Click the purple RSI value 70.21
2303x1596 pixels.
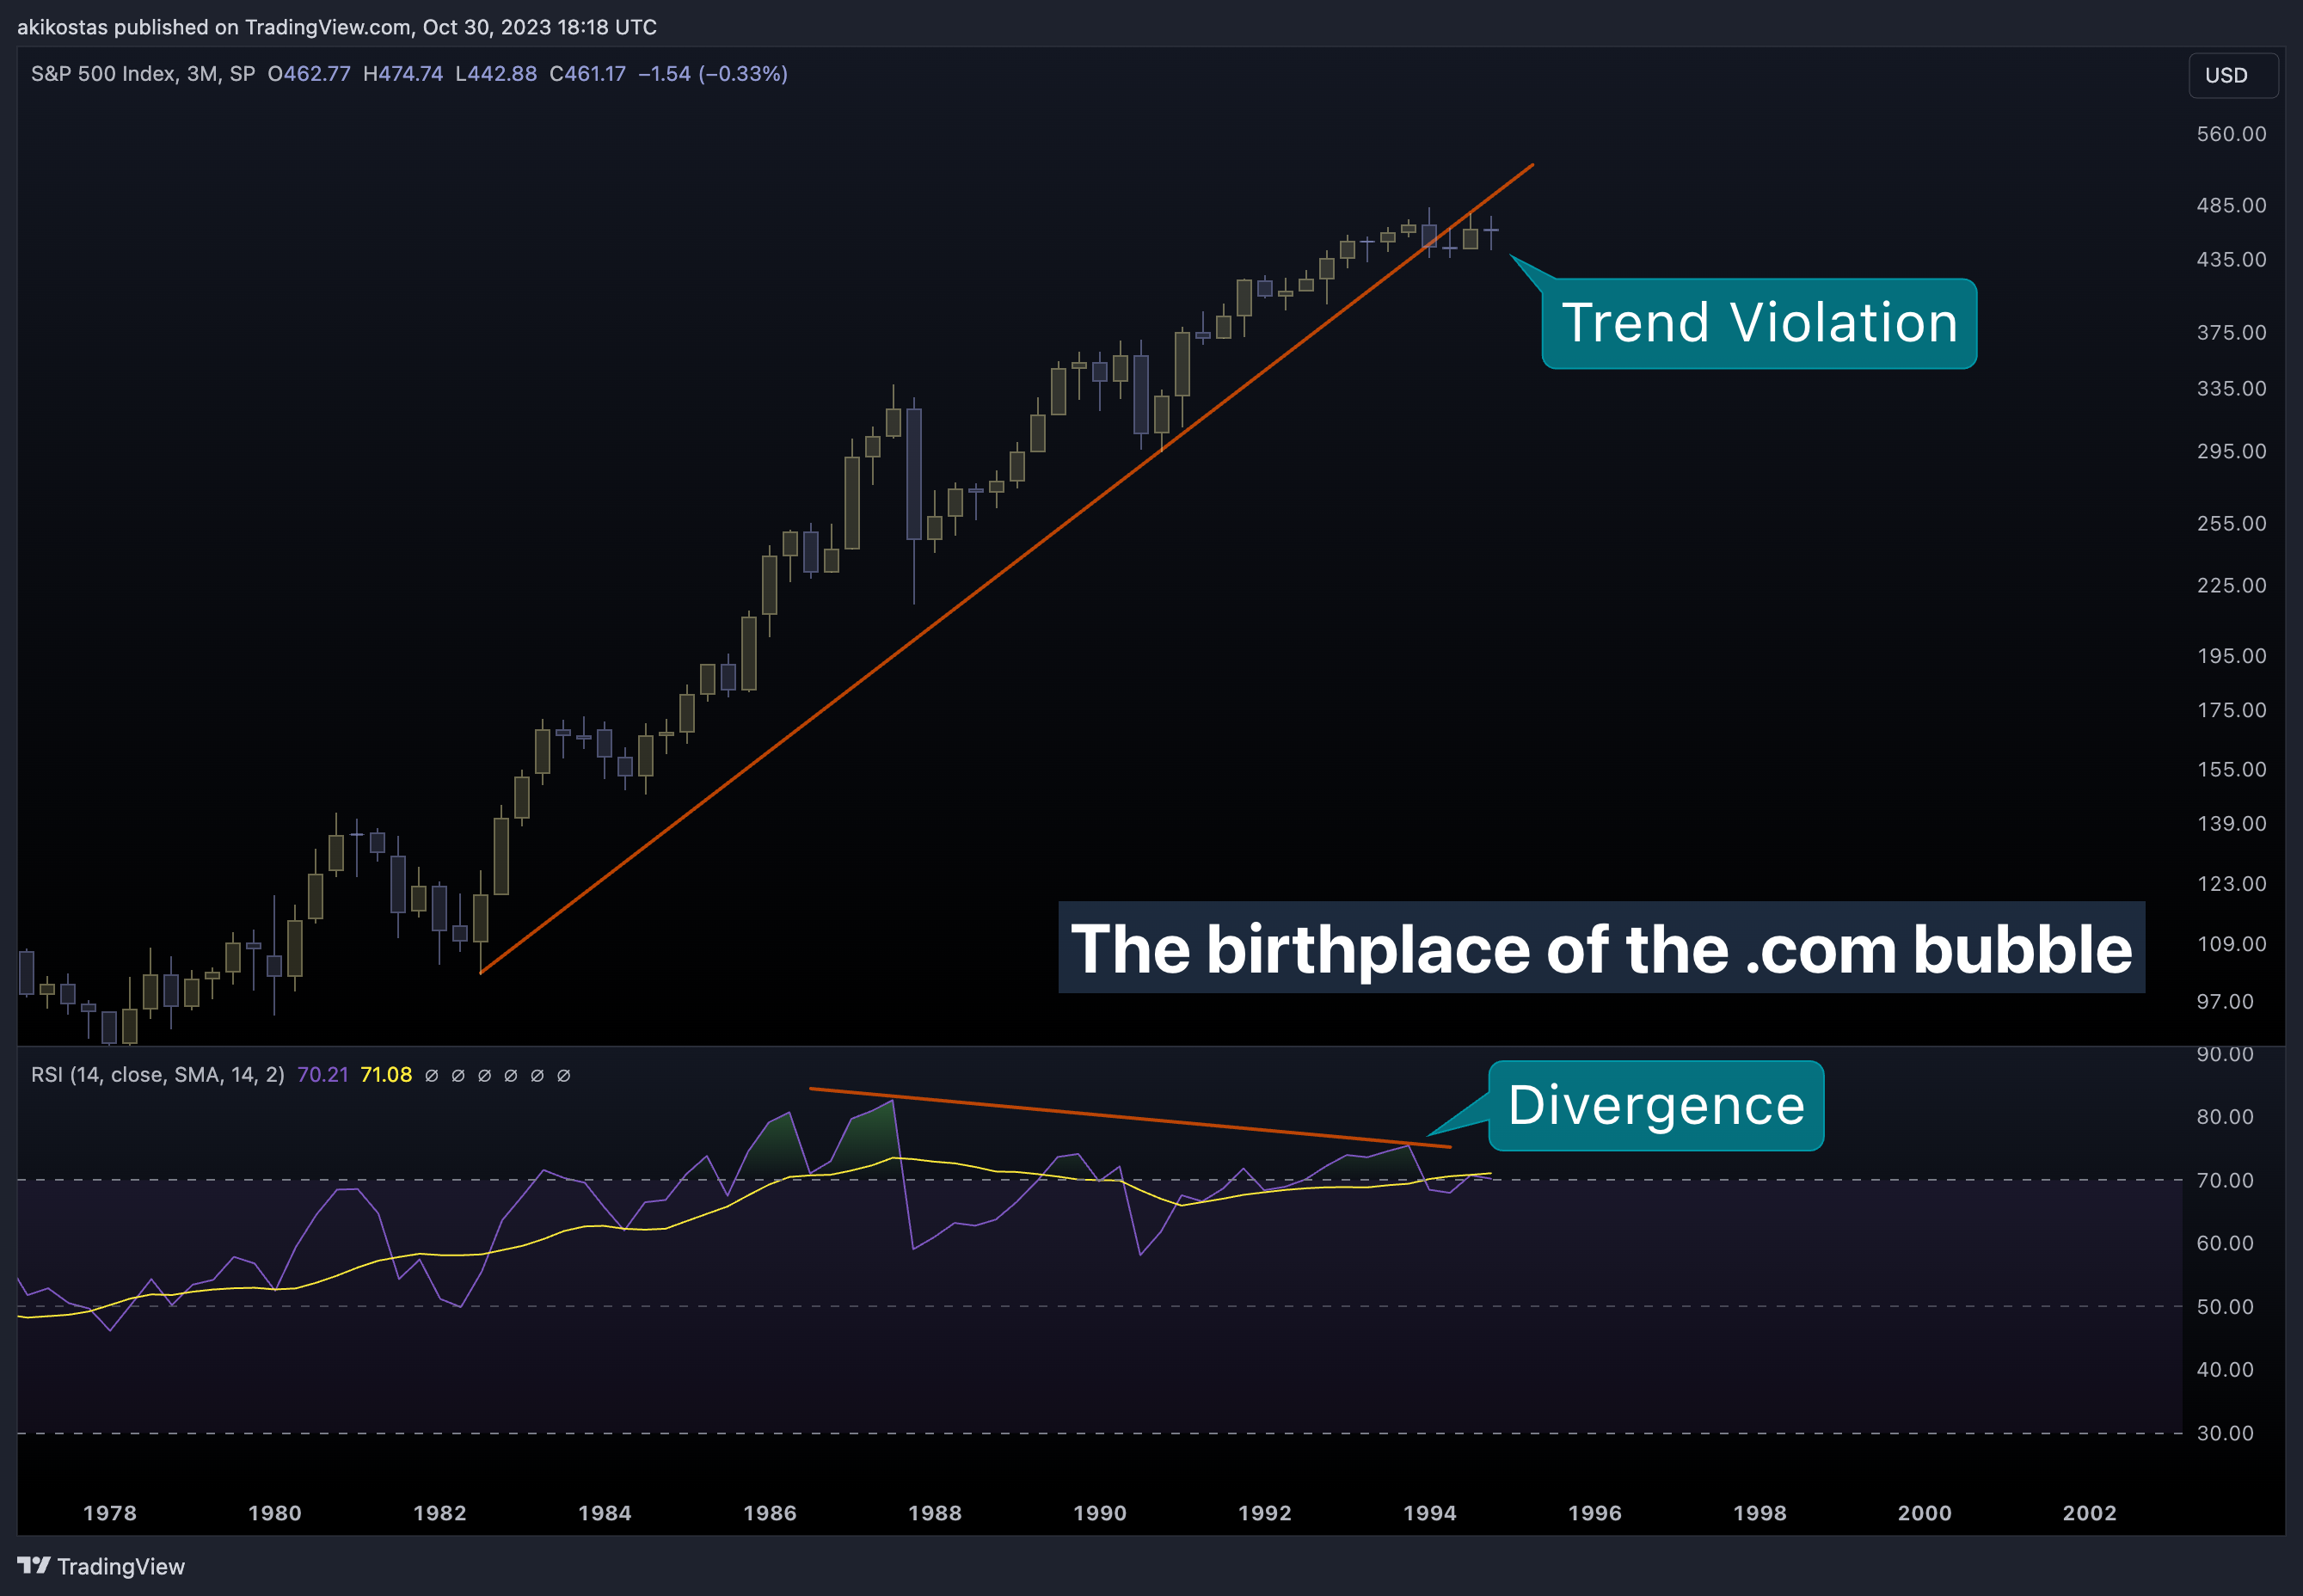323,1075
